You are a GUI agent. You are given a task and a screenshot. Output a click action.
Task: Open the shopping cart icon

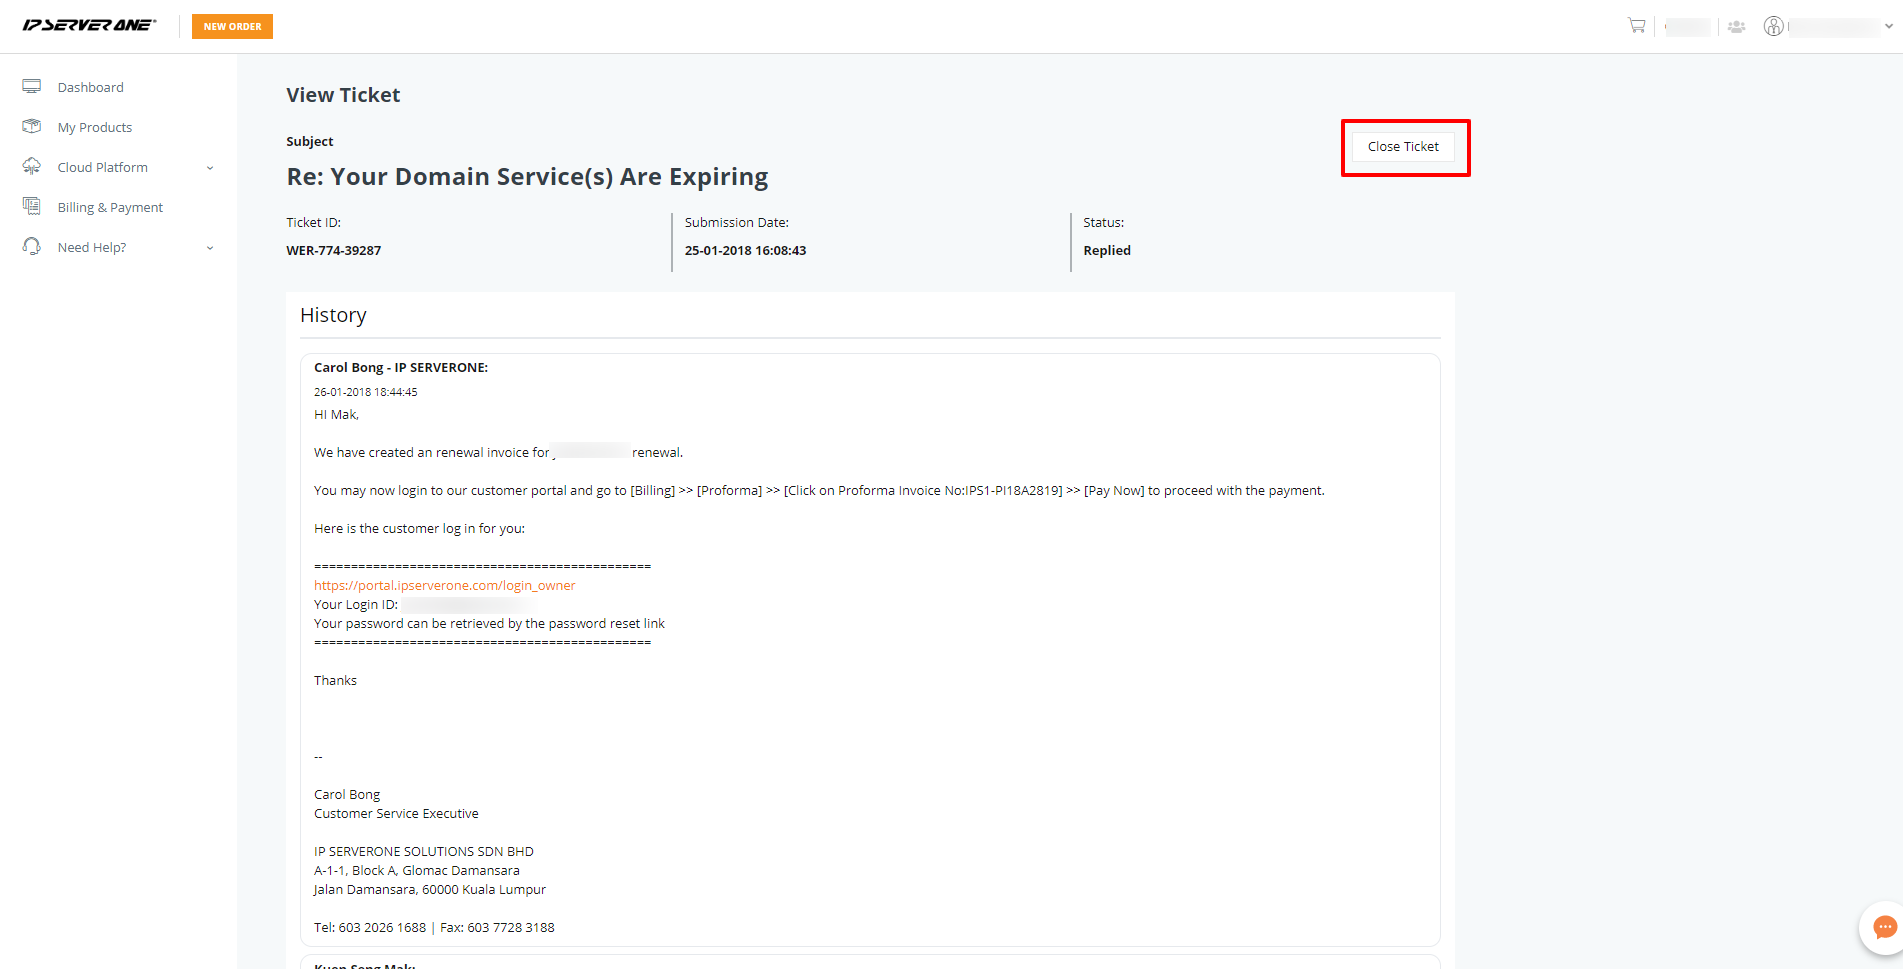pyautogui.click(x=1636, y=26)
